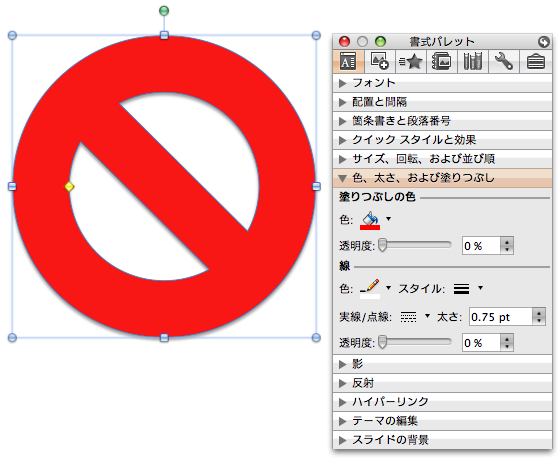Click the fill color paint bucket
Image resolution: width=560 pixels, height=458 pixels.
(370, 218)
